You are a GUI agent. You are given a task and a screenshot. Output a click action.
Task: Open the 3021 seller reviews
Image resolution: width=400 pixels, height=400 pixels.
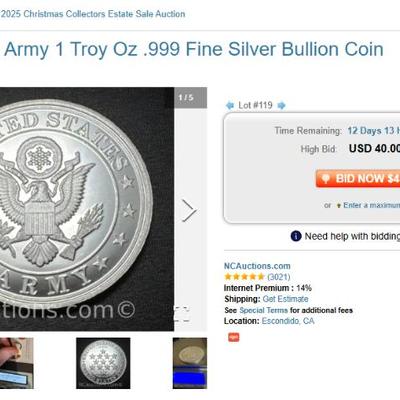[x=279, y=277]
